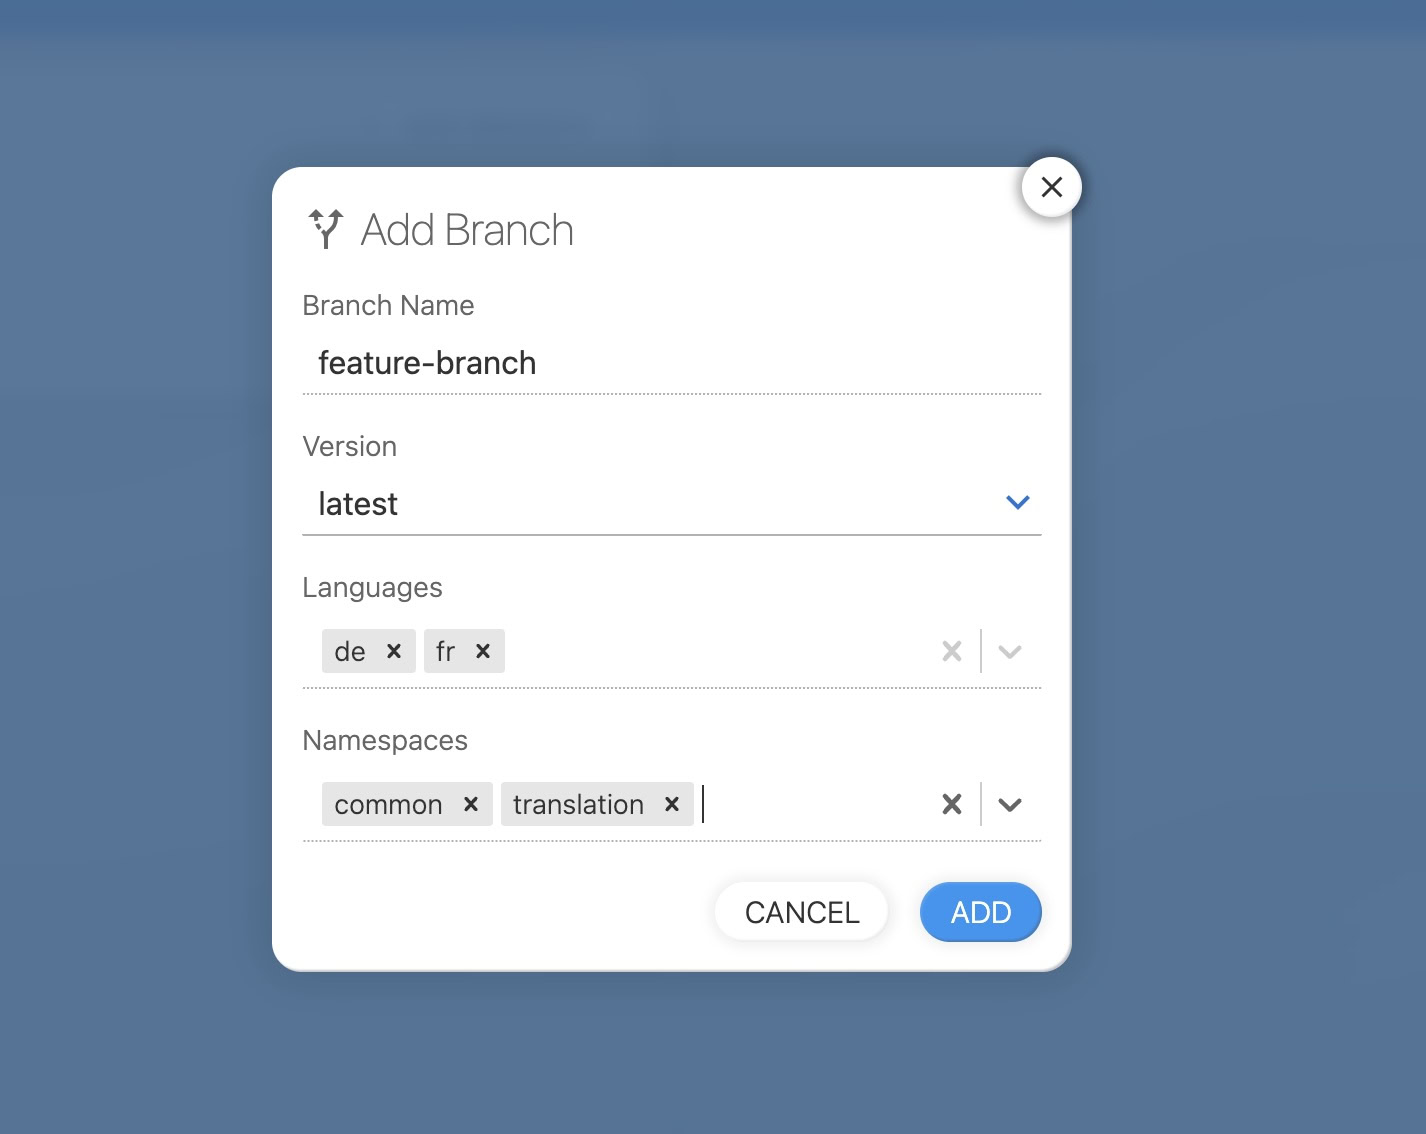Expand the Languages dropdown list
Screen dimensions: 1426x1134
(1010, 652)
